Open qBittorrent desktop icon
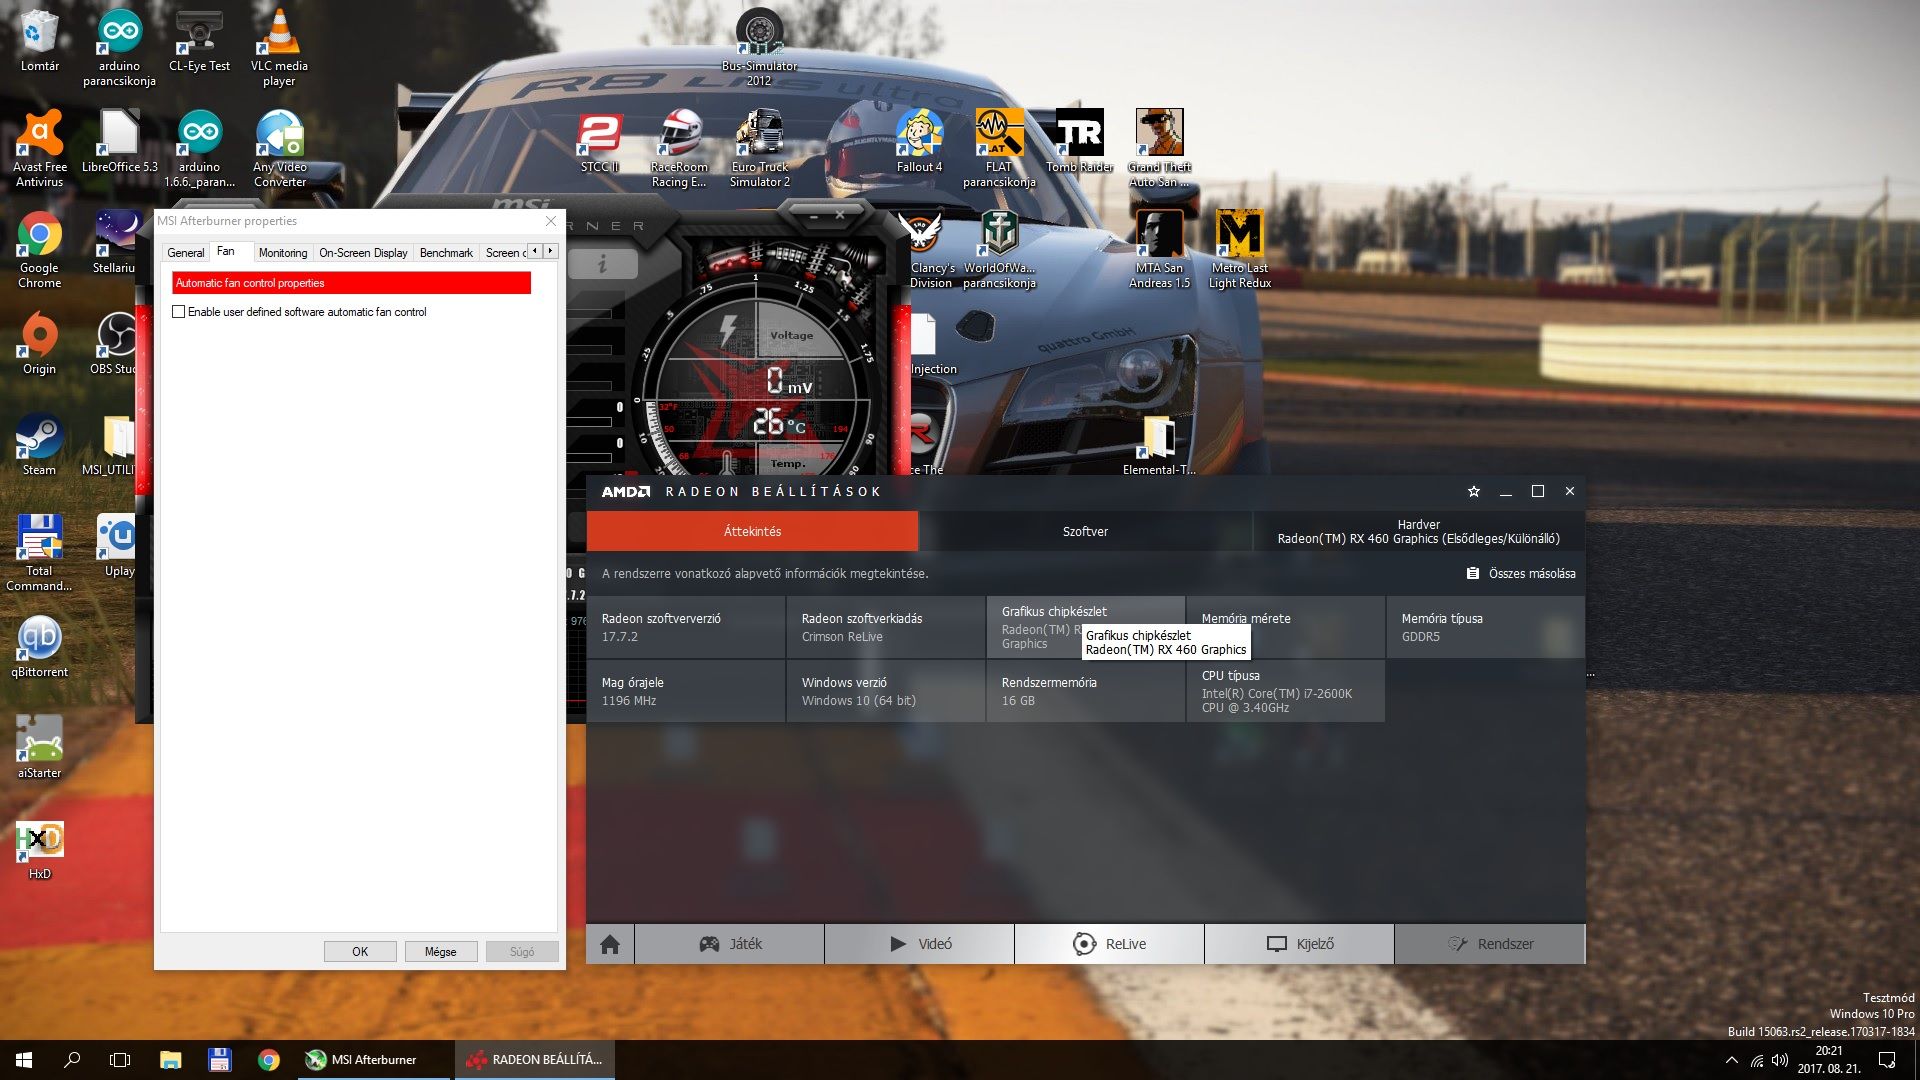The image size is (1920, 1080). coord(39,646)
